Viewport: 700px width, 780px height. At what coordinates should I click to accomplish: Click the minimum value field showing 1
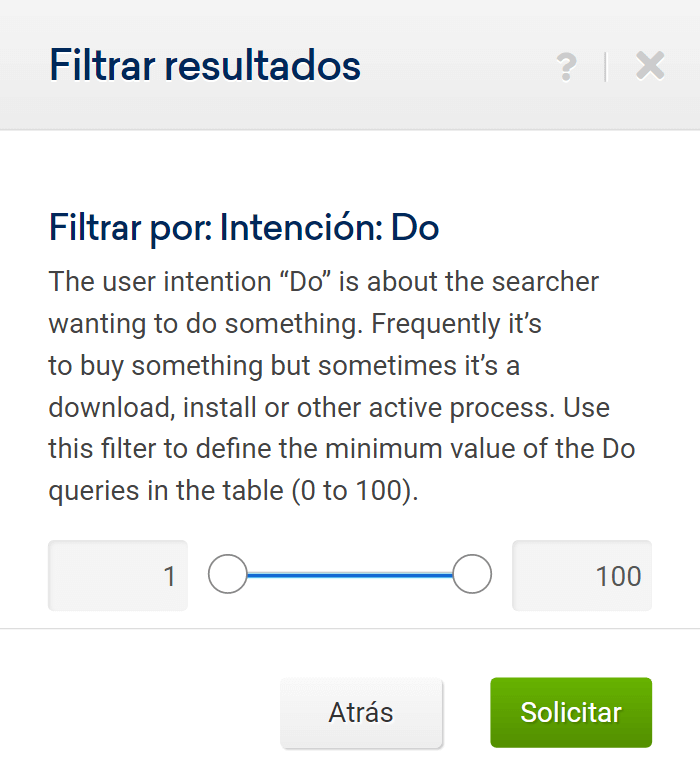point(118,575)
